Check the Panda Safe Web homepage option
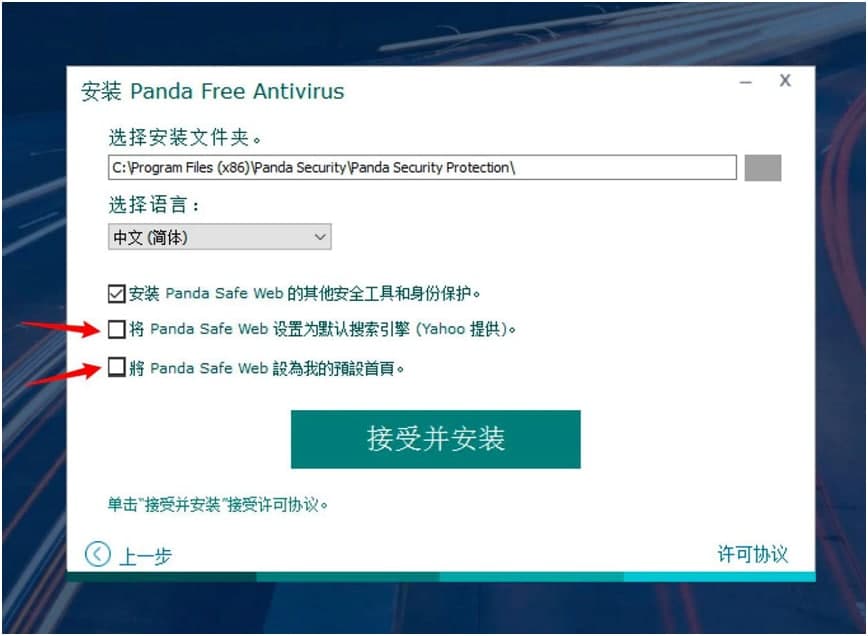The width and height of the screenshot is (868, 636). [116, 368]
